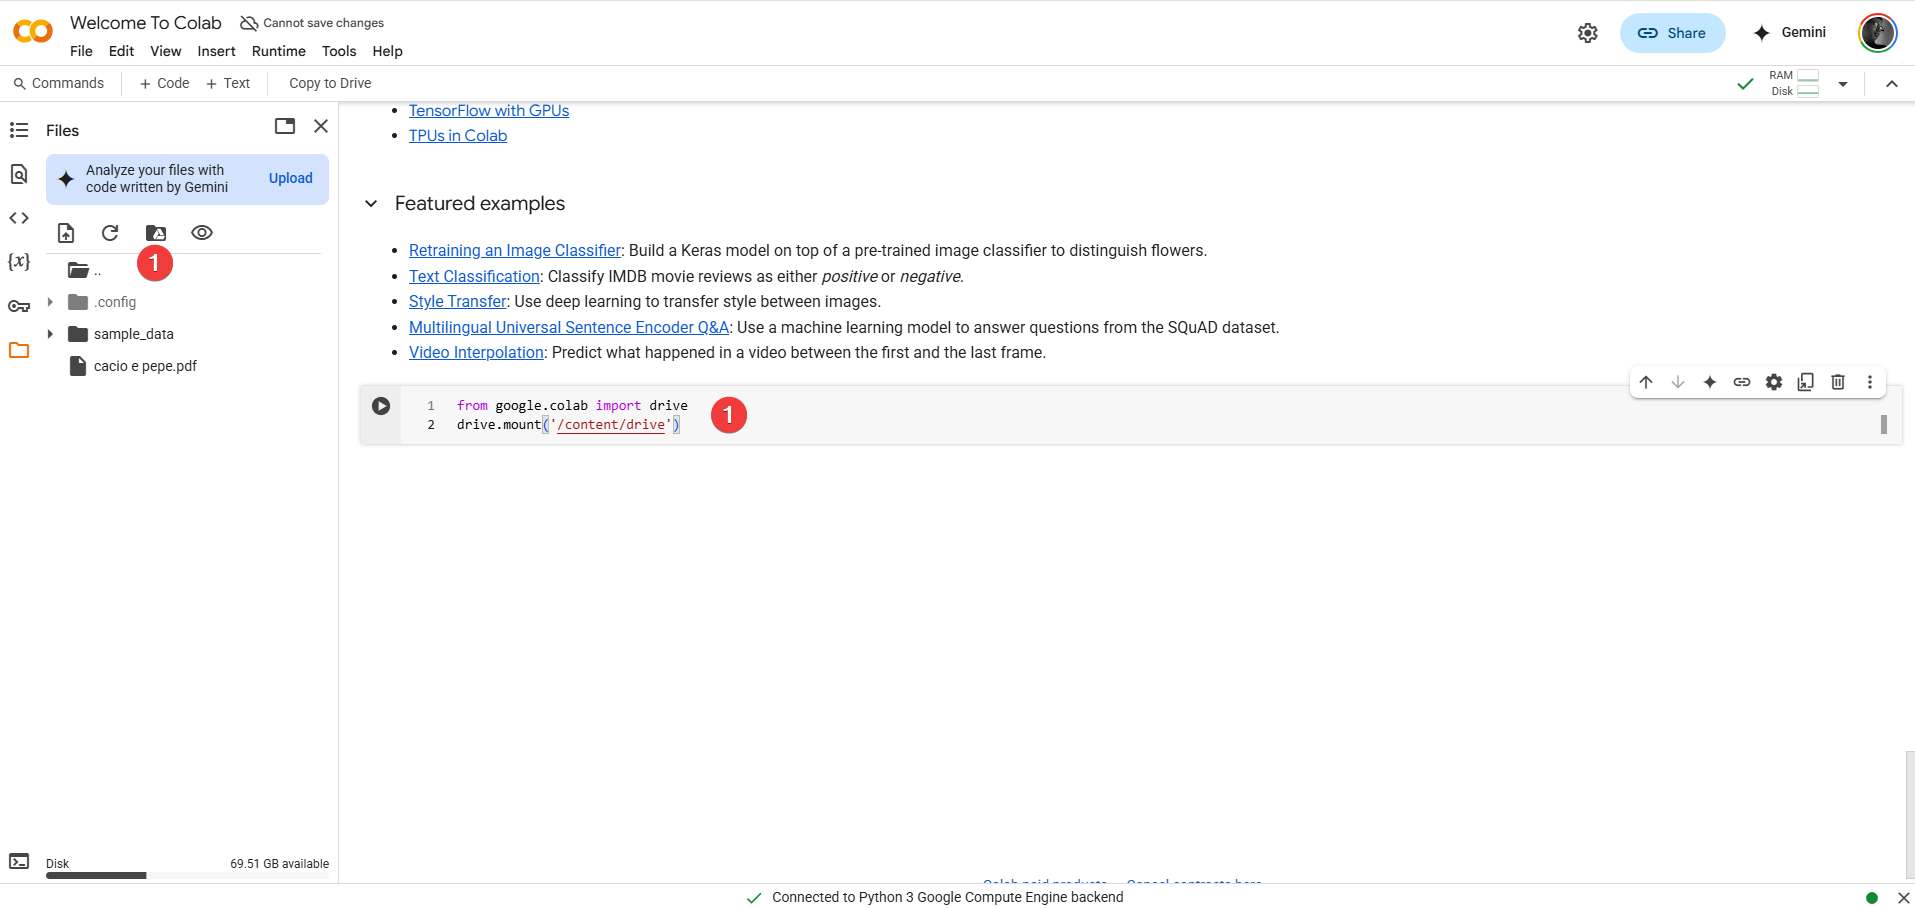Screen dimensions: 1915x908
Task: Open cell editor settings gear
Action: pyautogui.click(x=1774, y=382)
